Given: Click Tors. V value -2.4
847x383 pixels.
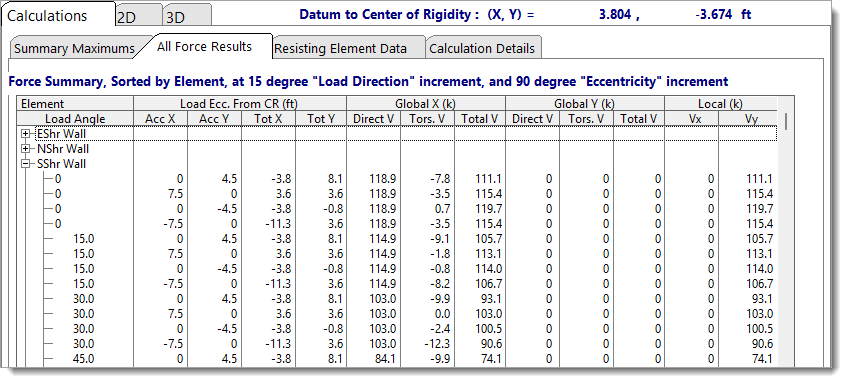Looking at the screenshot, I should (440, 328).
